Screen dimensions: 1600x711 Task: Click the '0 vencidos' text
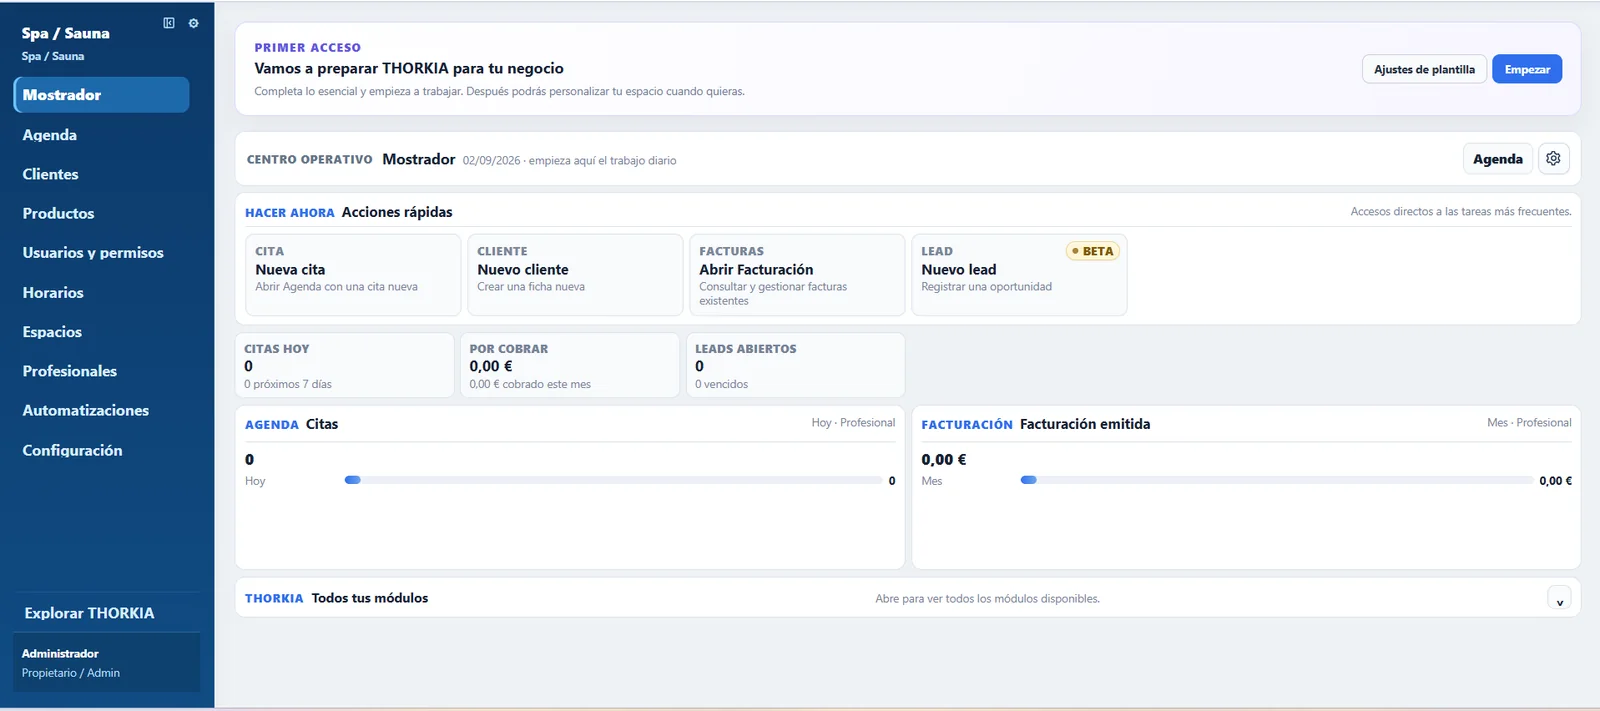(722, 384)
